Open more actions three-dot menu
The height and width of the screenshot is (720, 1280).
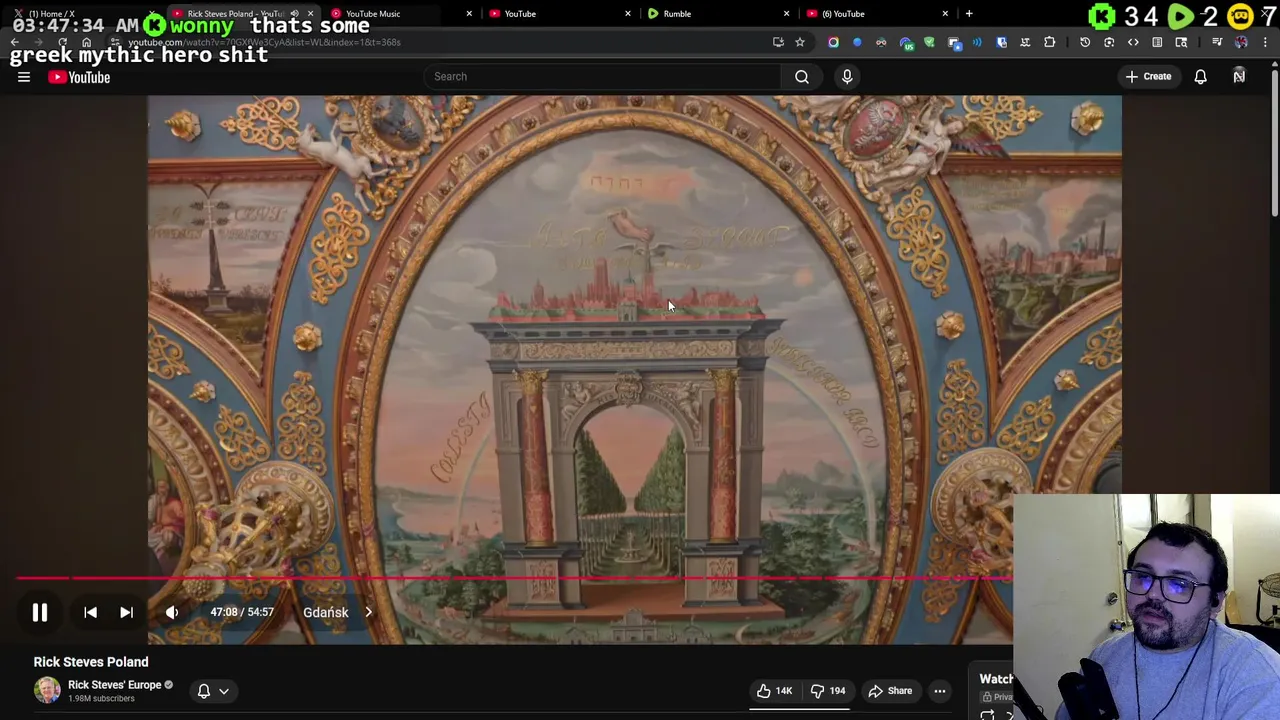940,691
